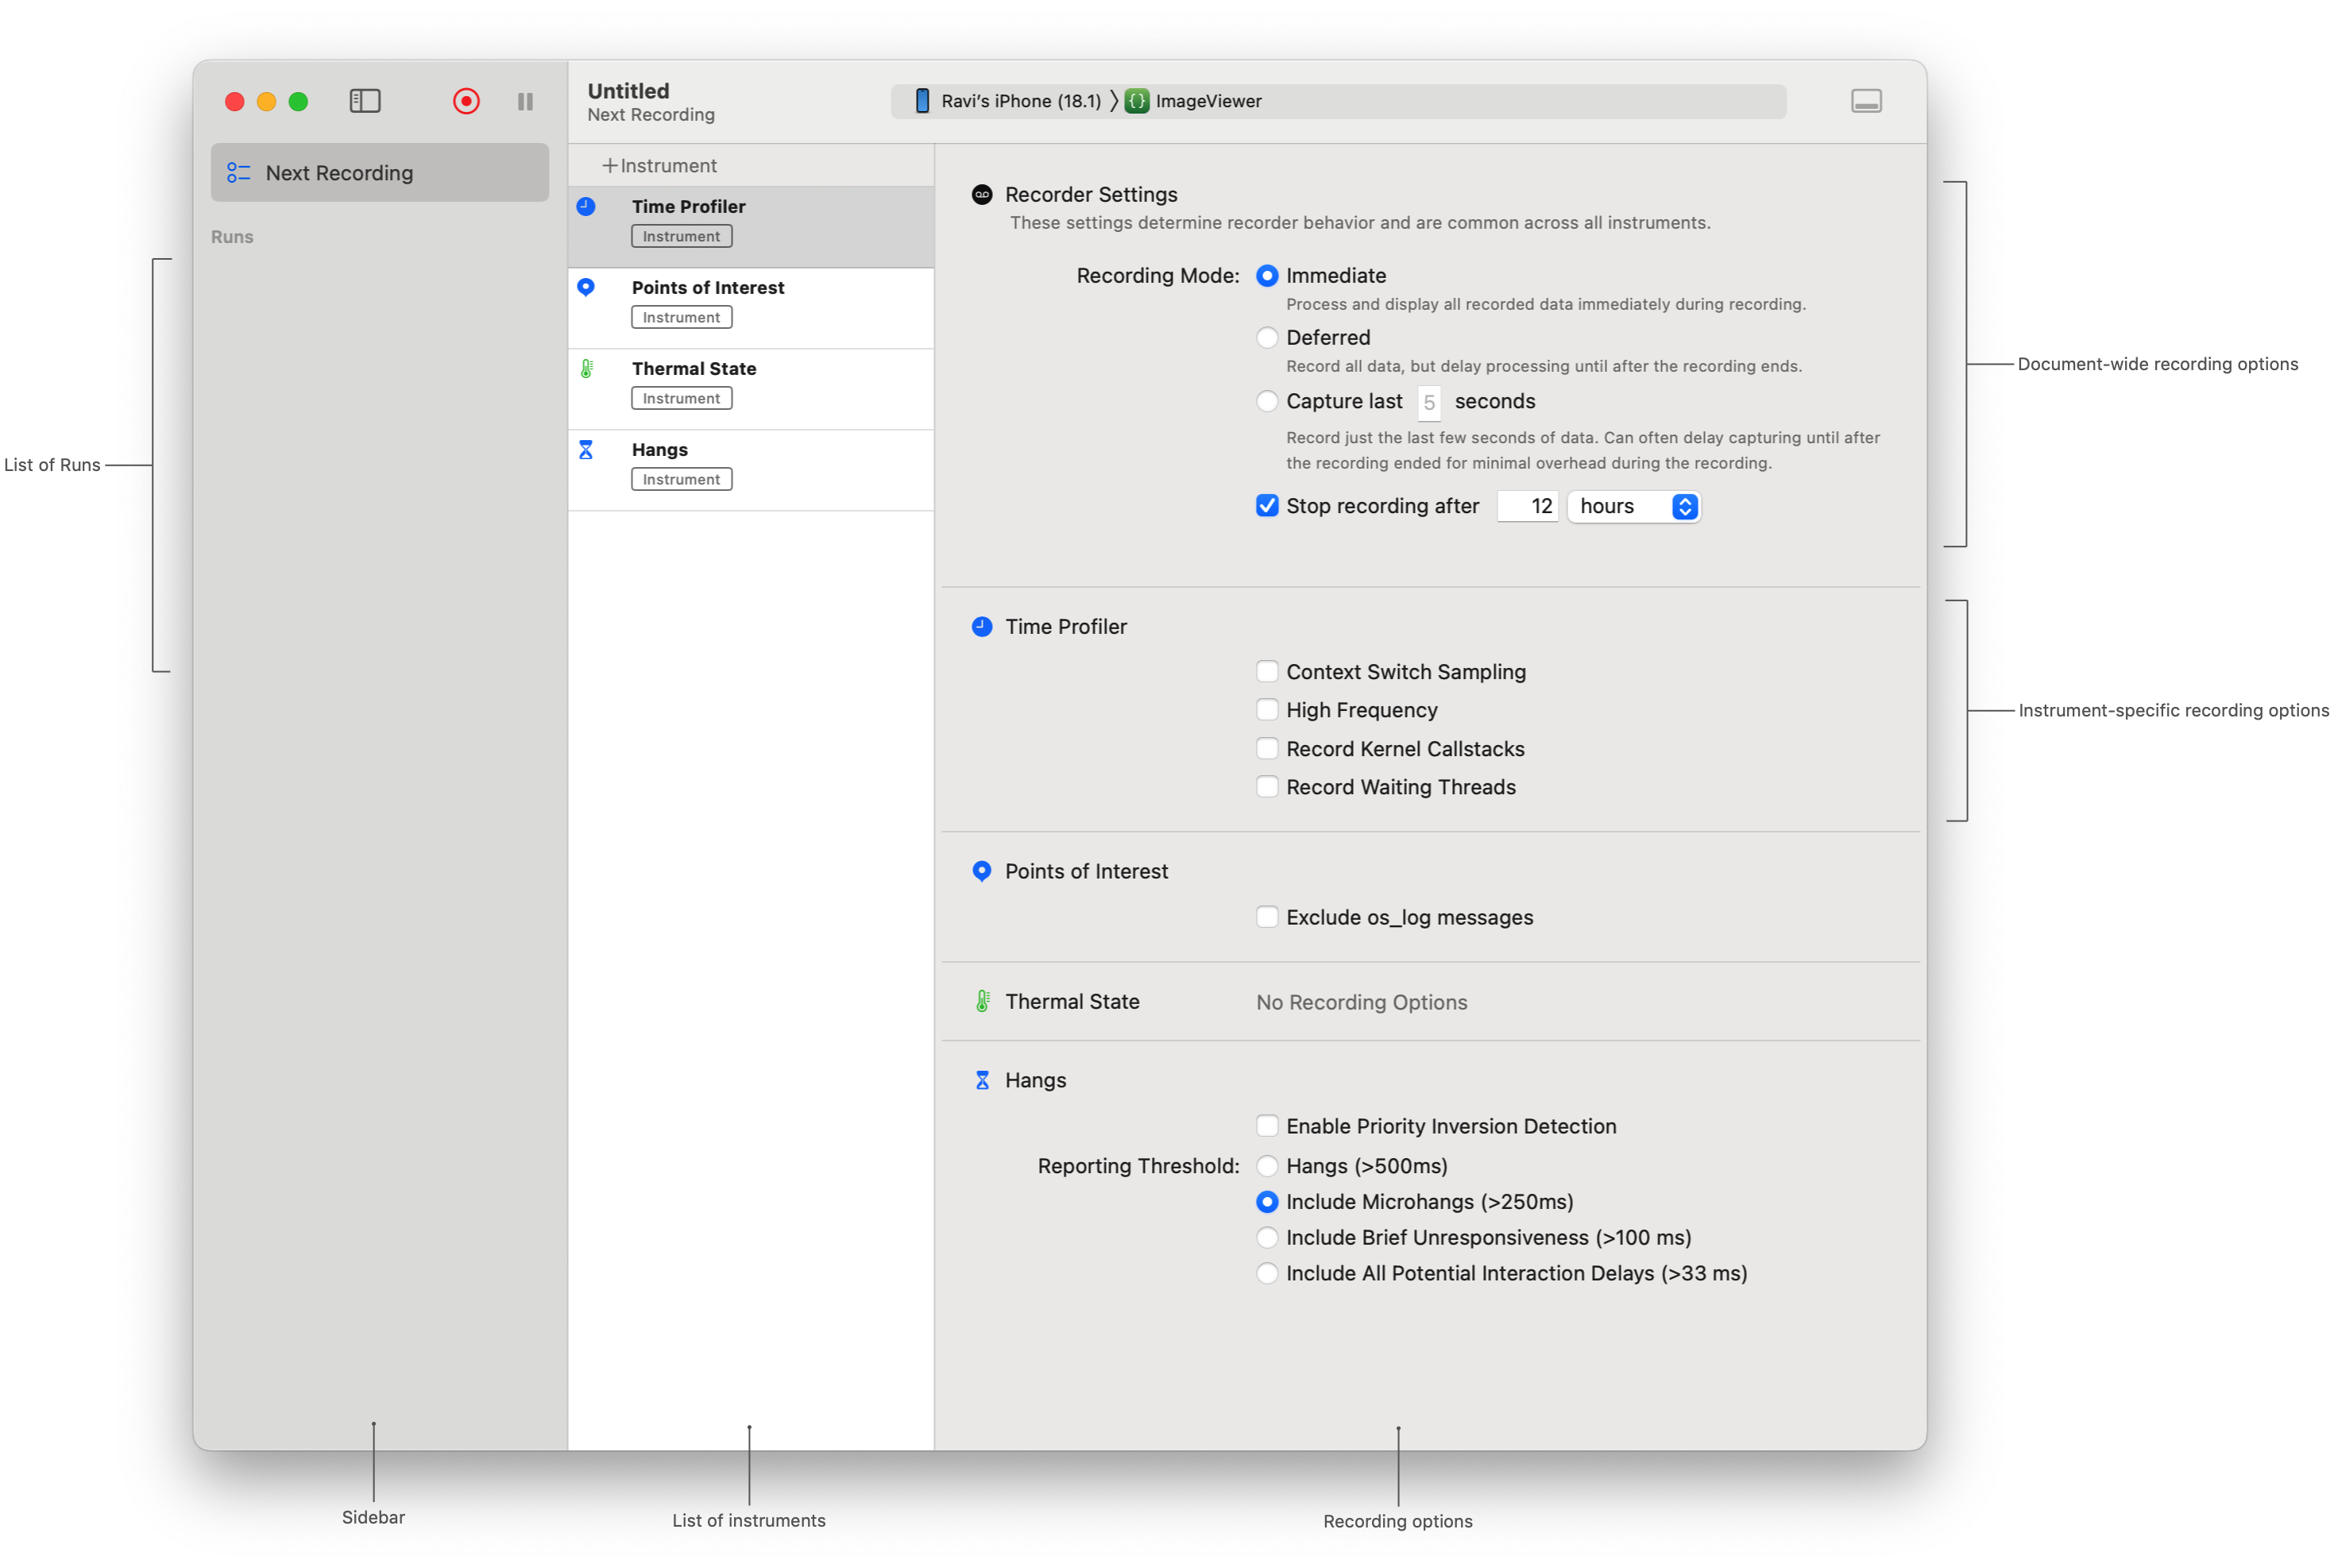Viewport: 2334px width, 1568px height.
Task: Select the Time Profiler clock icon
Action: click(586, 205)
